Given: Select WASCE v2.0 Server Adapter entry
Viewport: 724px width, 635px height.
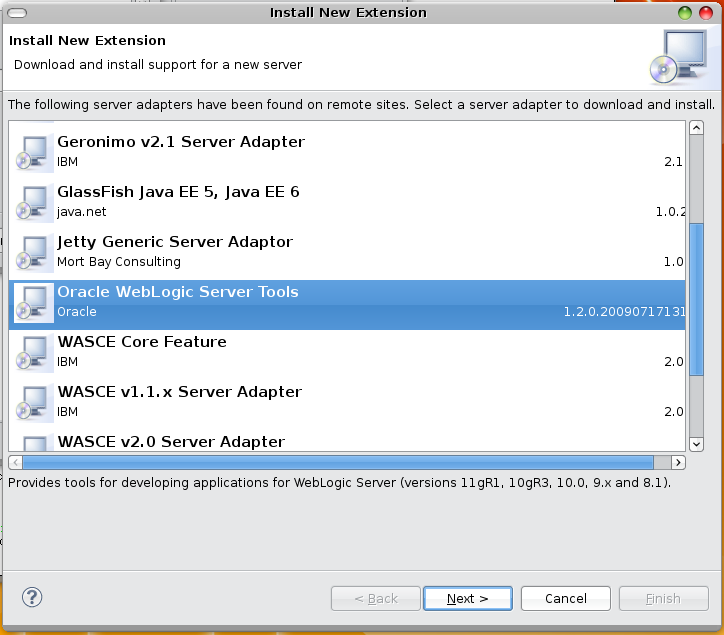Looking at the screenshot, I should (347, 441).
